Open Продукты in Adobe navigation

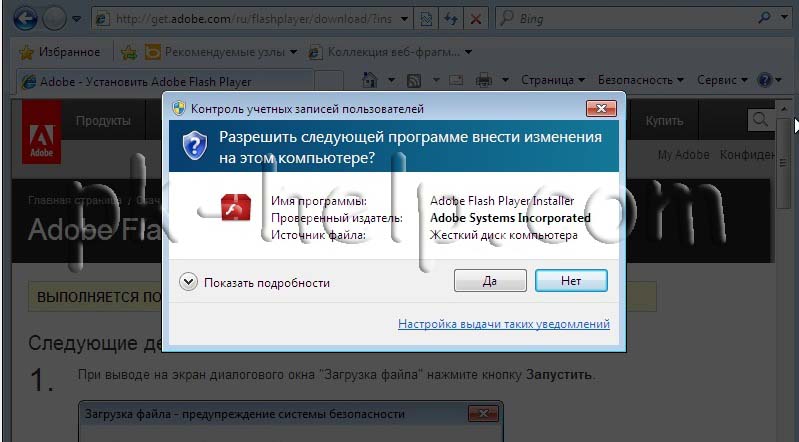(x=103, y=121)
